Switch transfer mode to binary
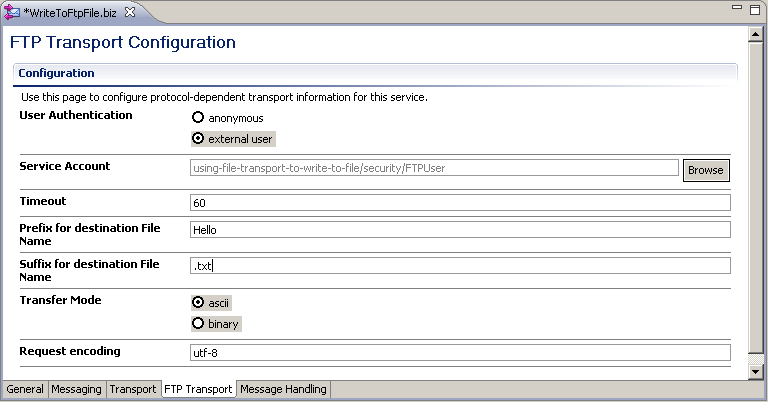Image resolution: width=768 pixels, height=402 pixels. 198,324
